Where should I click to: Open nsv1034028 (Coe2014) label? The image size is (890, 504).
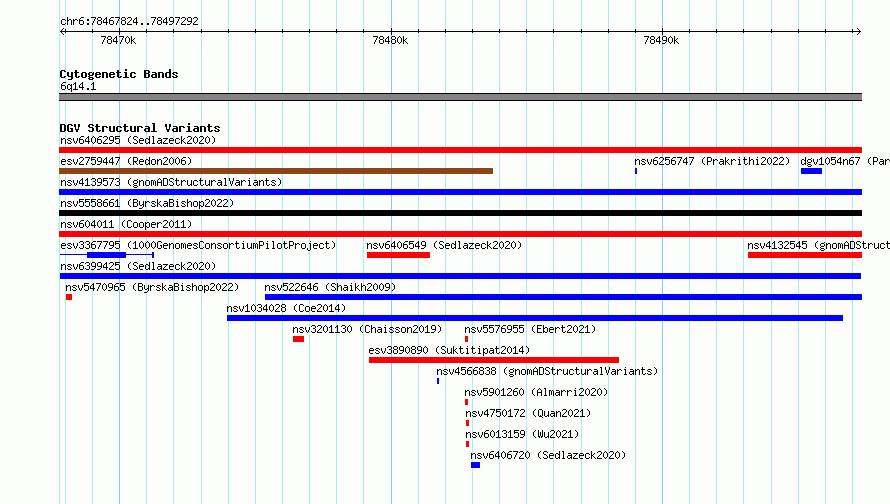[x=286, y=308]
